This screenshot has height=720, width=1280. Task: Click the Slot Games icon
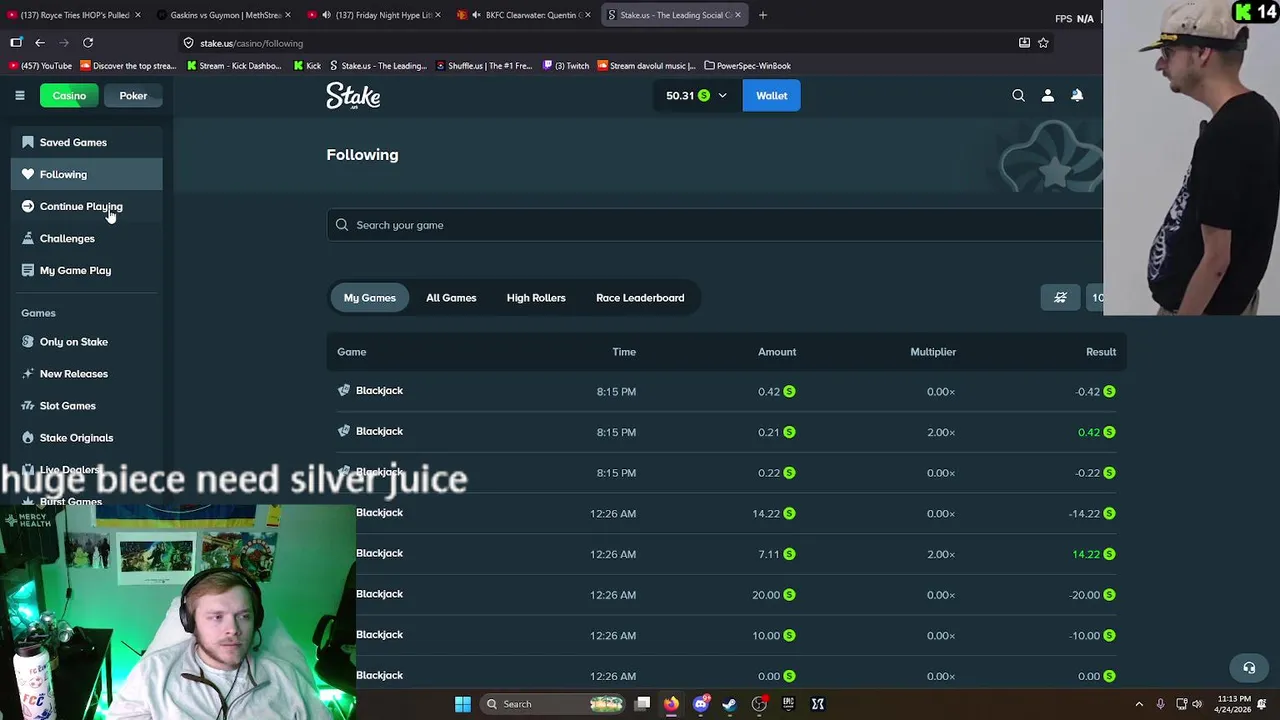(28, 406)
